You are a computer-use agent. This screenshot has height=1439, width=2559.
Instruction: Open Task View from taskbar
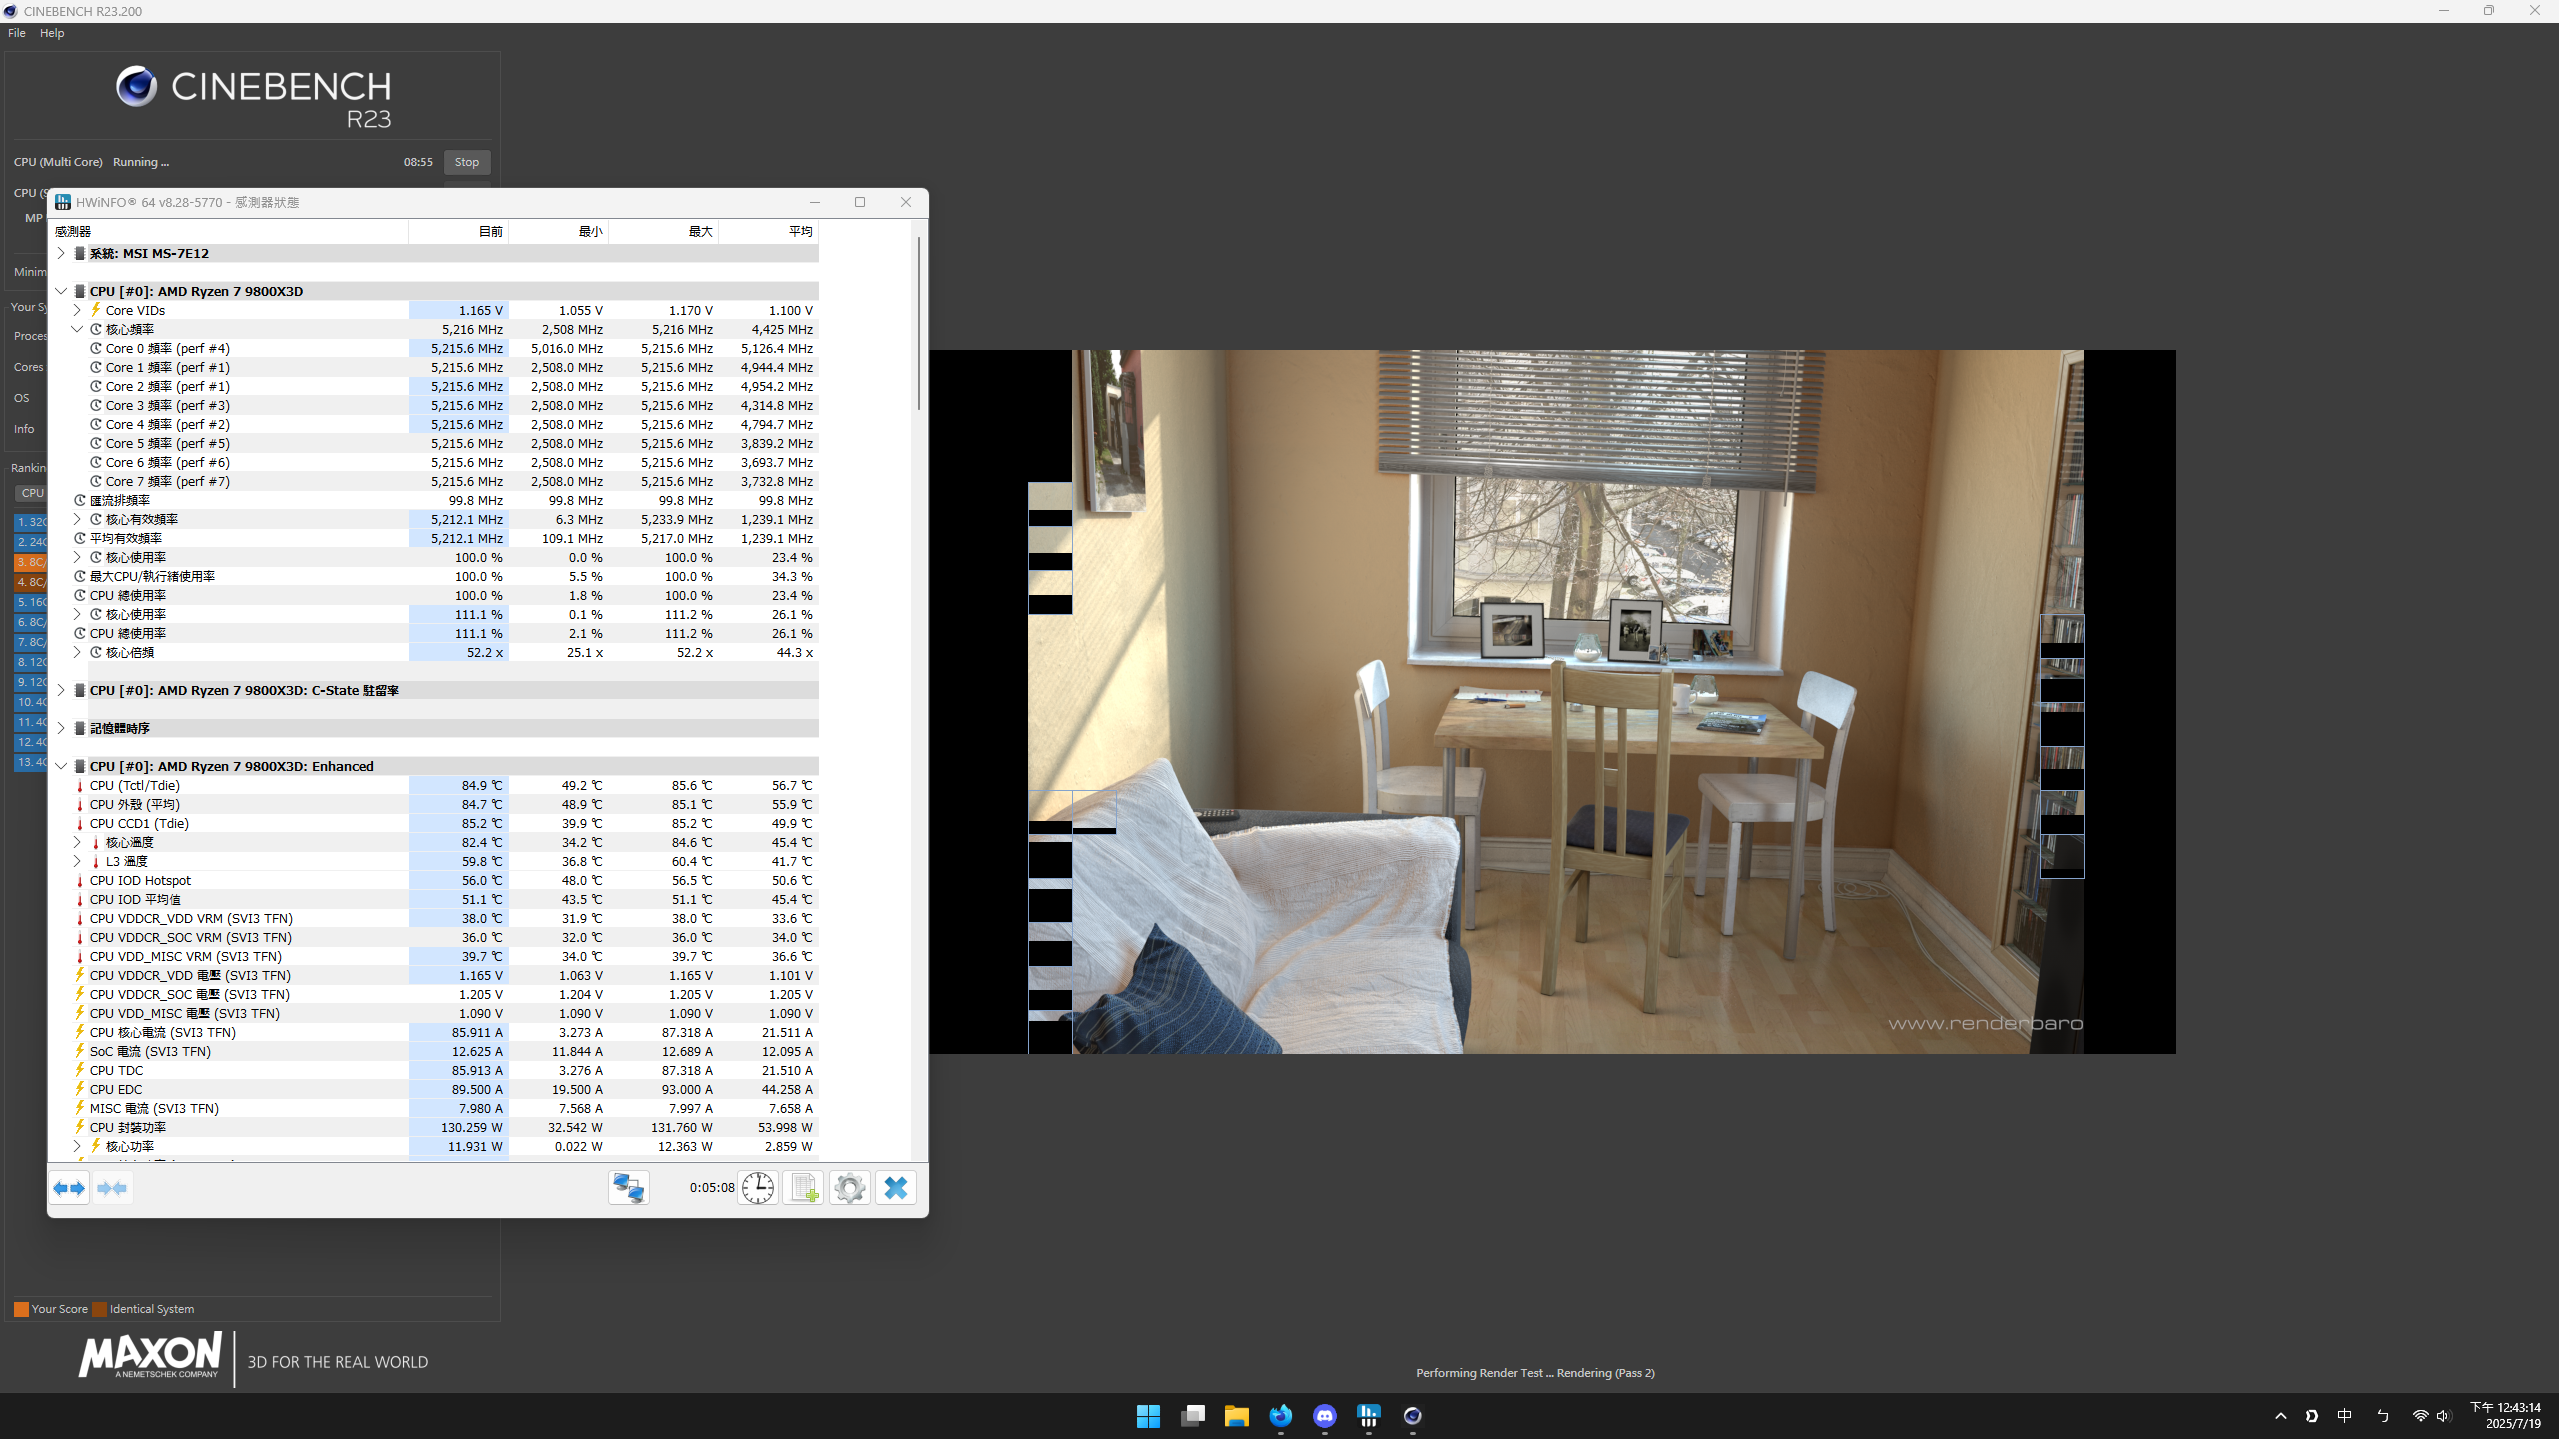coord(1192,1416)
